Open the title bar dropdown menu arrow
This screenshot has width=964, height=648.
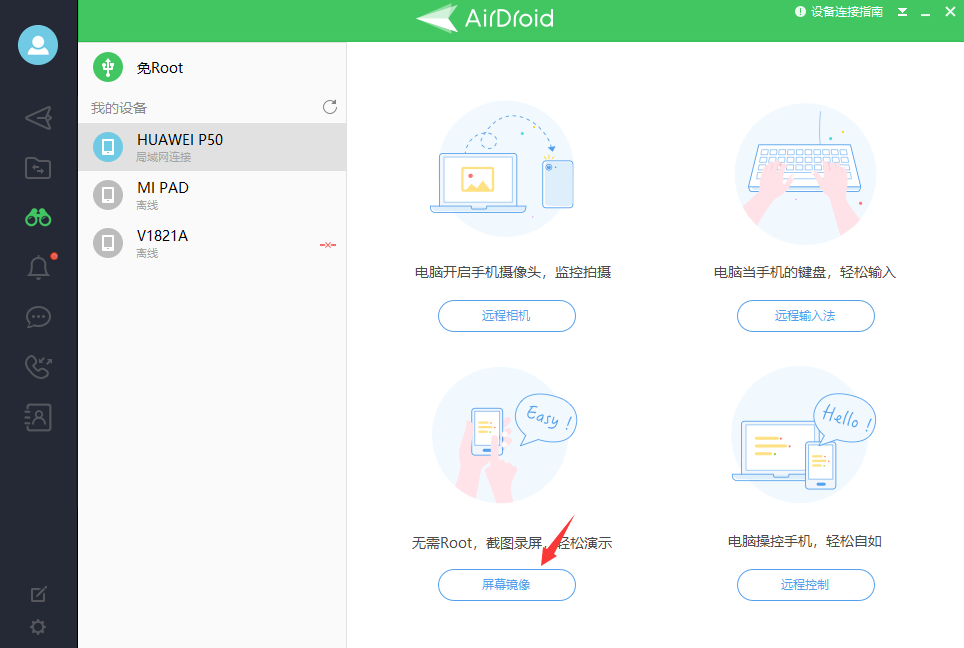point(902,12)
